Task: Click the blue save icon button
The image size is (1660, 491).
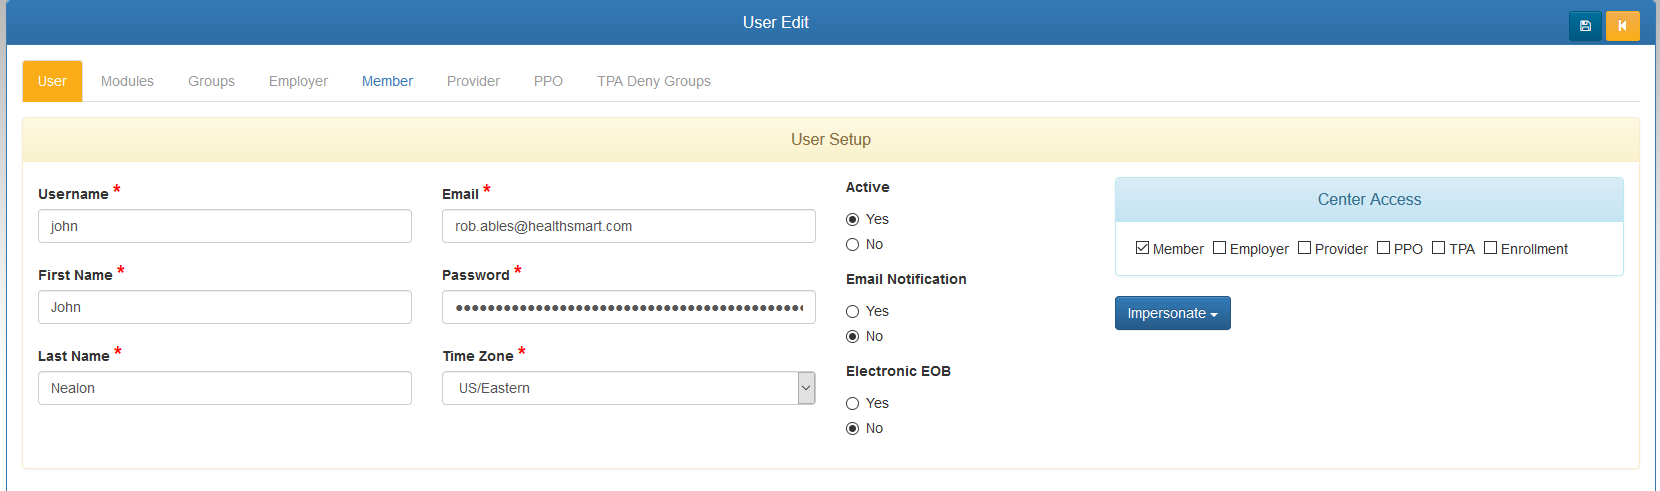Action: (1585, 26)
